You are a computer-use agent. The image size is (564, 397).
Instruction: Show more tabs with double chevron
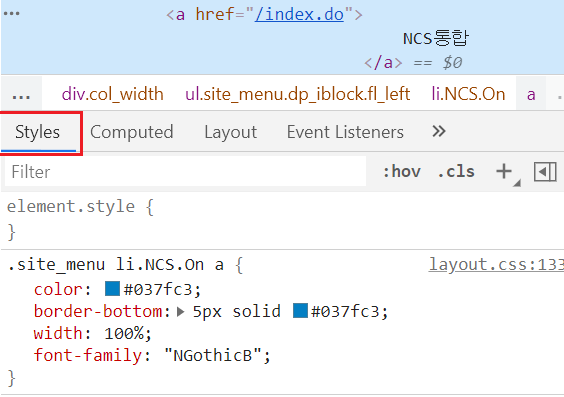(x=438, y=131)
